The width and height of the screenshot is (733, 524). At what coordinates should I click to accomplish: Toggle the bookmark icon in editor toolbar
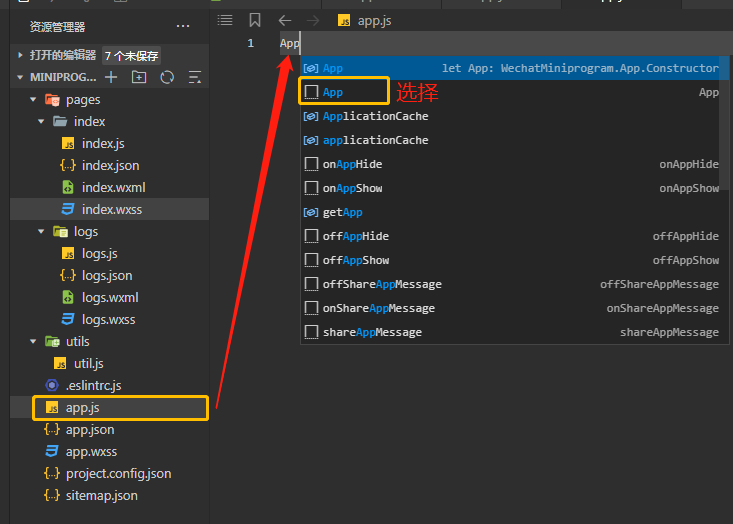255,20
